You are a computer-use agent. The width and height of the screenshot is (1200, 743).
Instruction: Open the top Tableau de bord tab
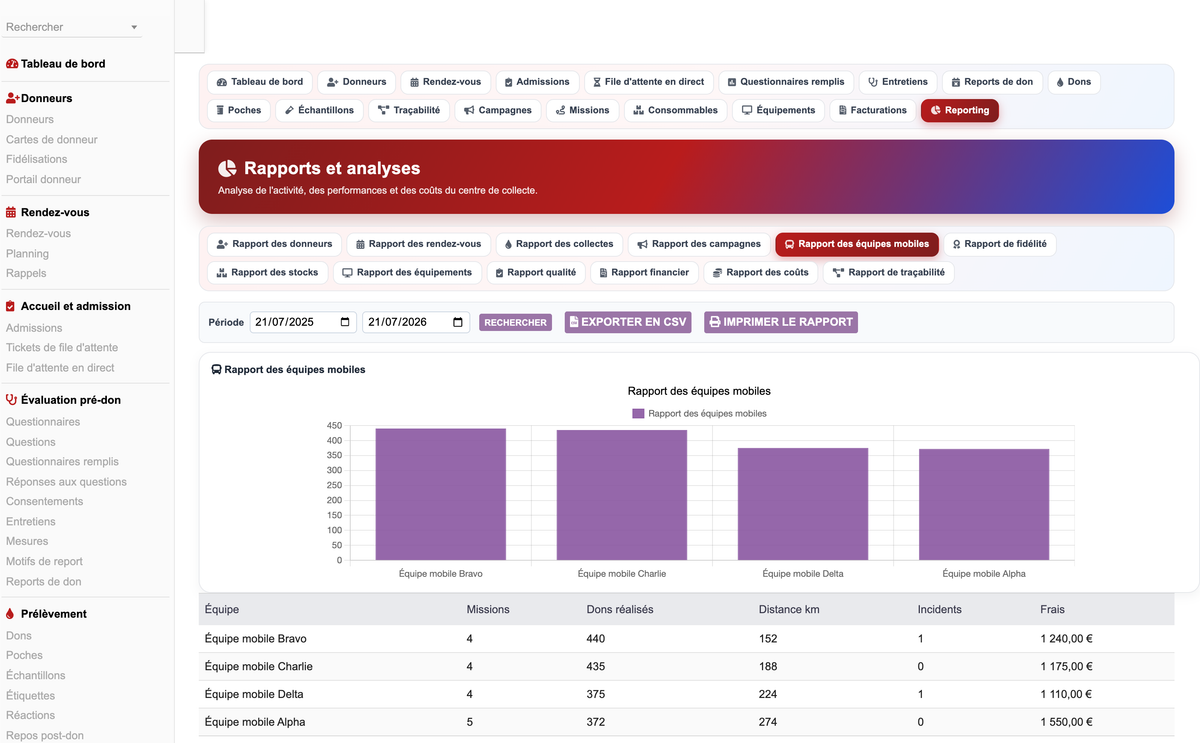pyautogui.click(x=260, y=82)
